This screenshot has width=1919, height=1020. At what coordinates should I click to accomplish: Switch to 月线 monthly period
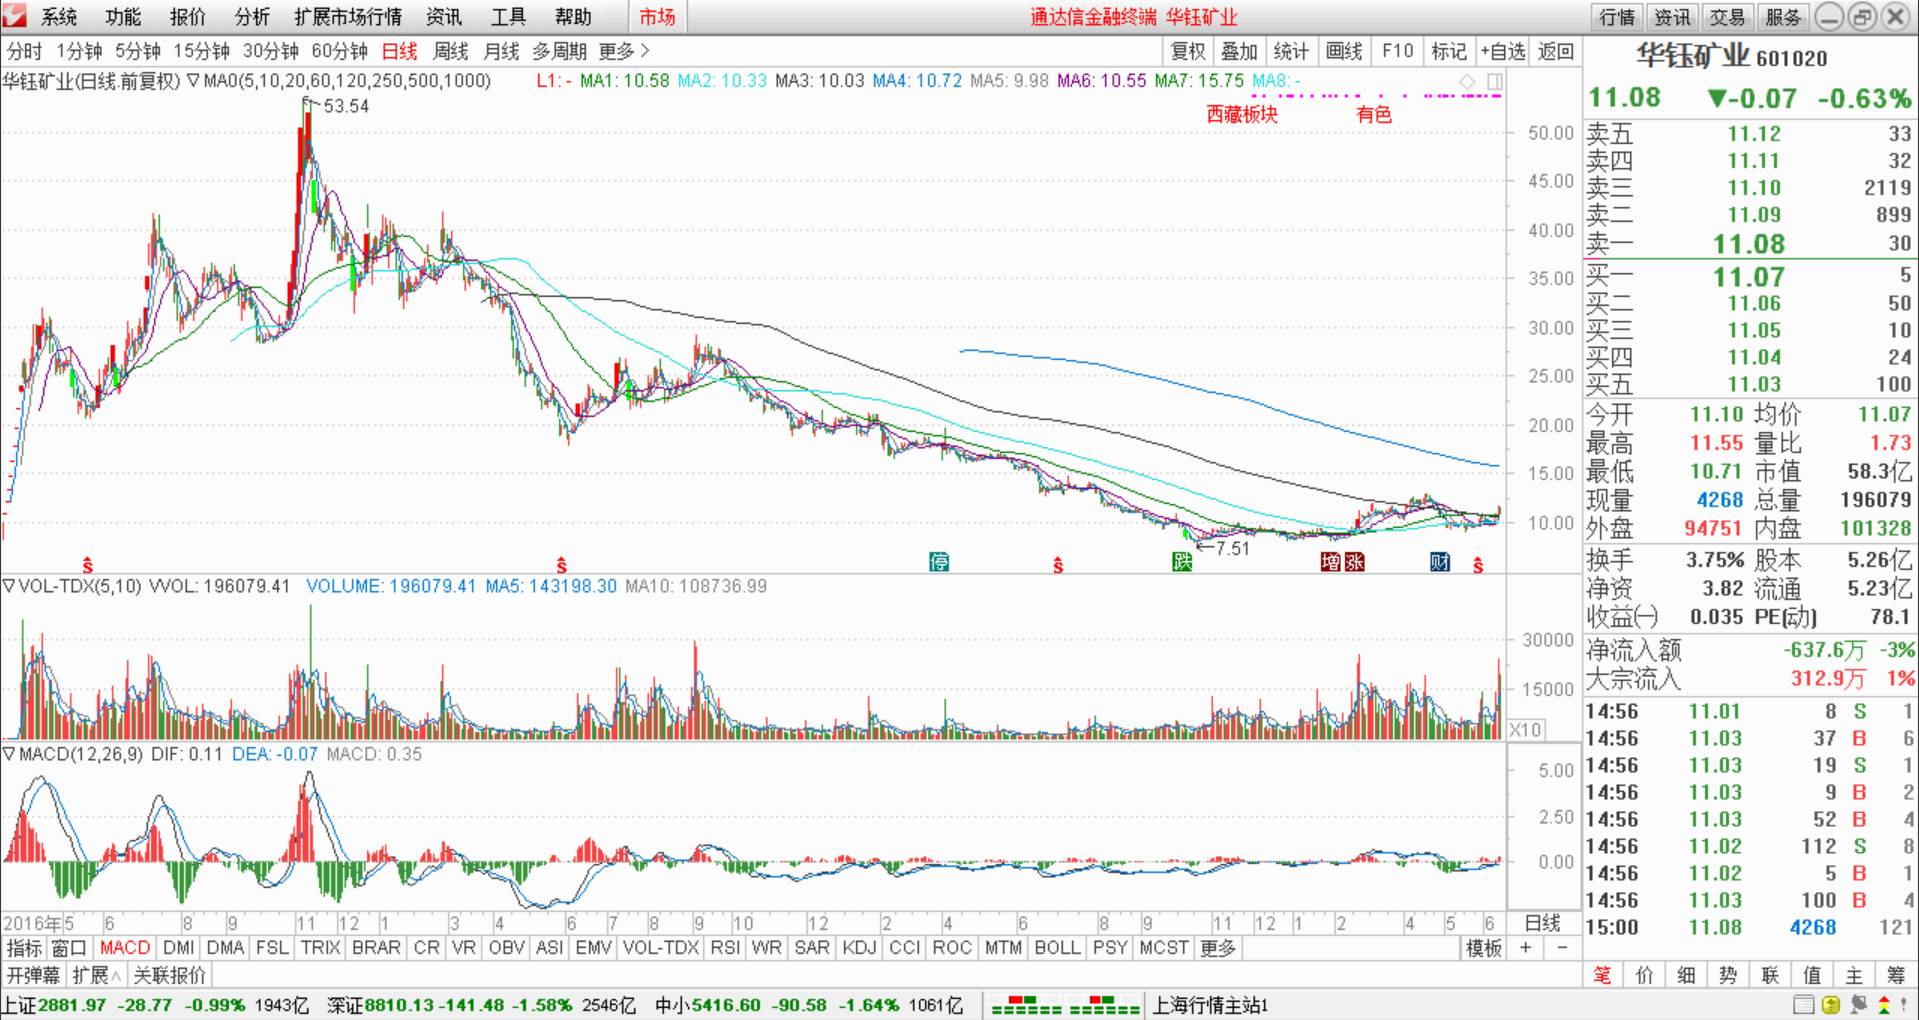(501, 51)
